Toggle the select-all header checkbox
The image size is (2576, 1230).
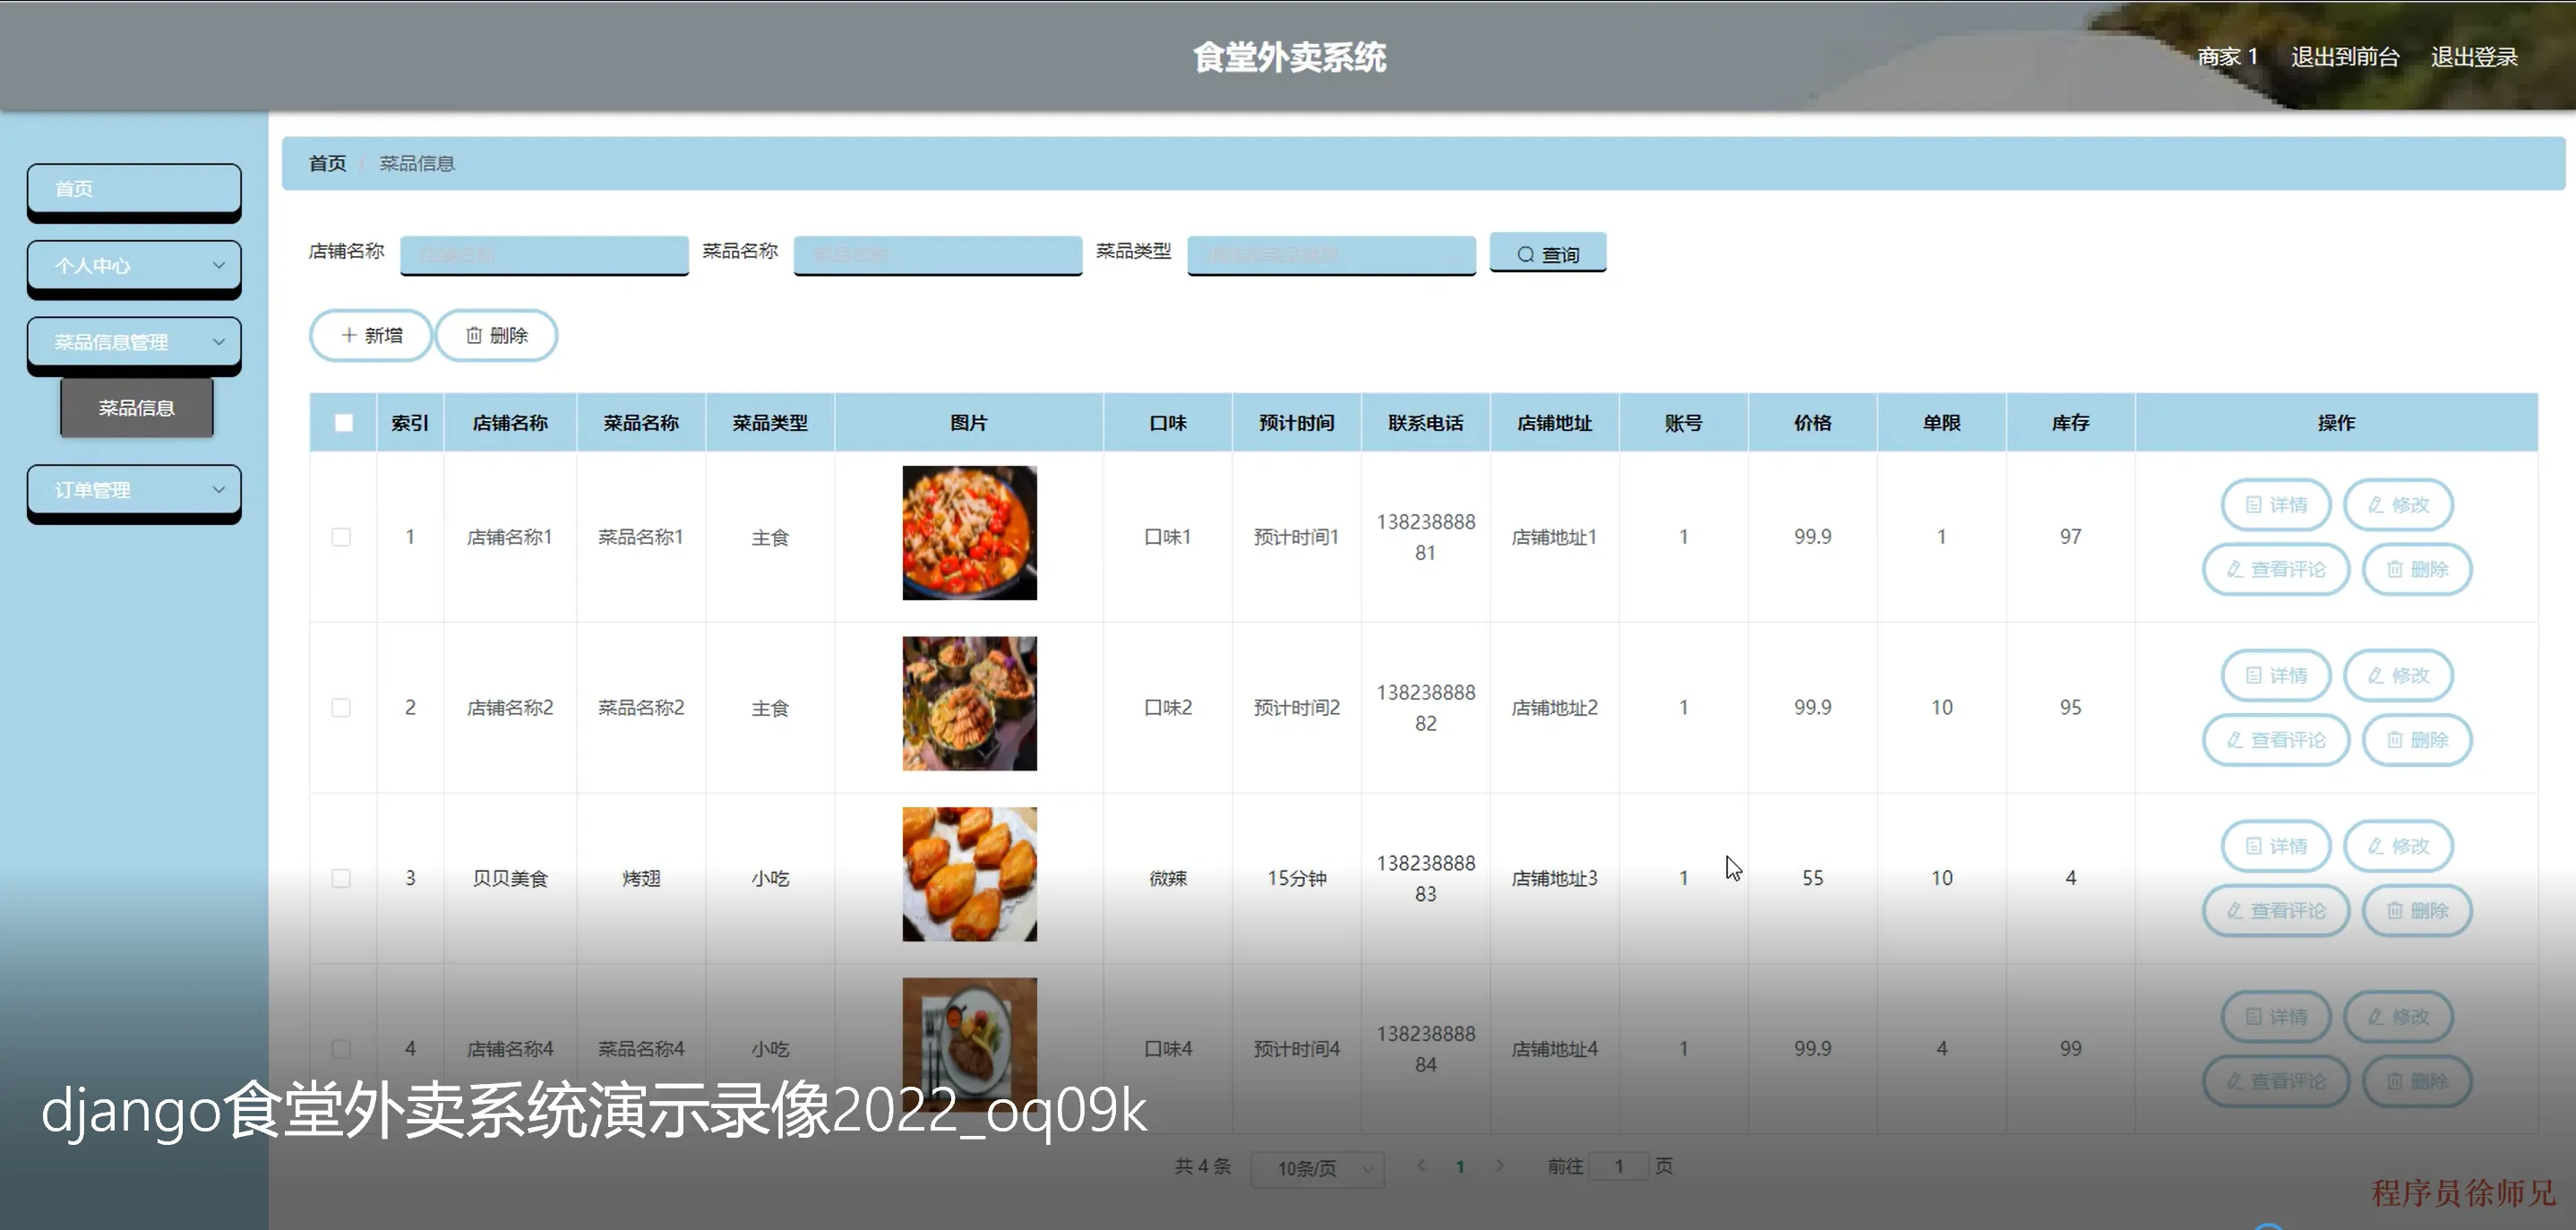point(343,423)
